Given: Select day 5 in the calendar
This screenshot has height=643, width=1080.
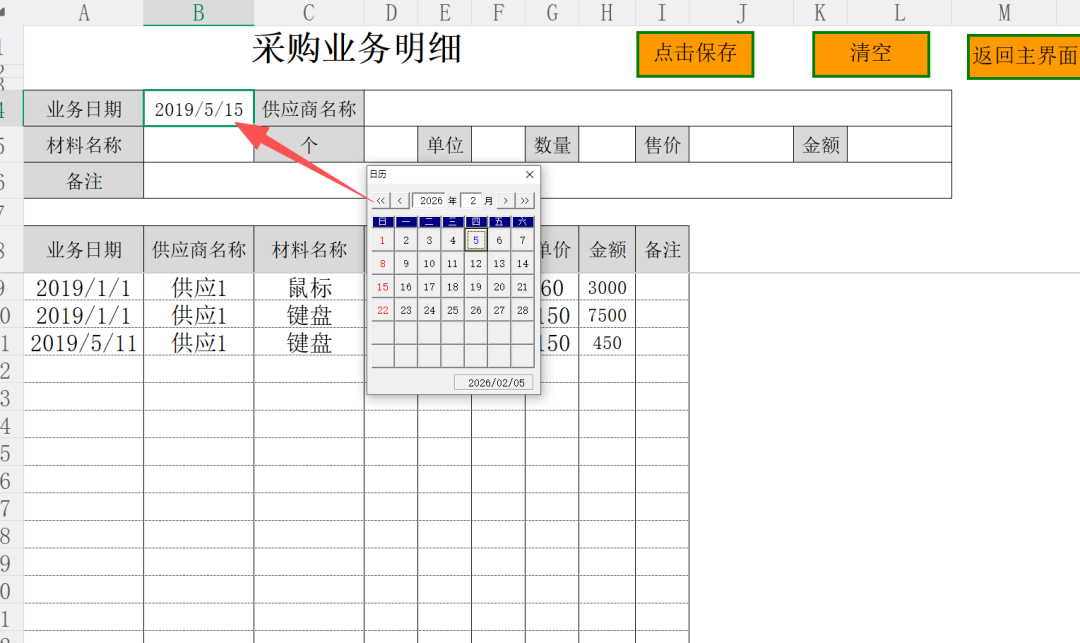Looking at the screenshot, I should click(476, 240).
